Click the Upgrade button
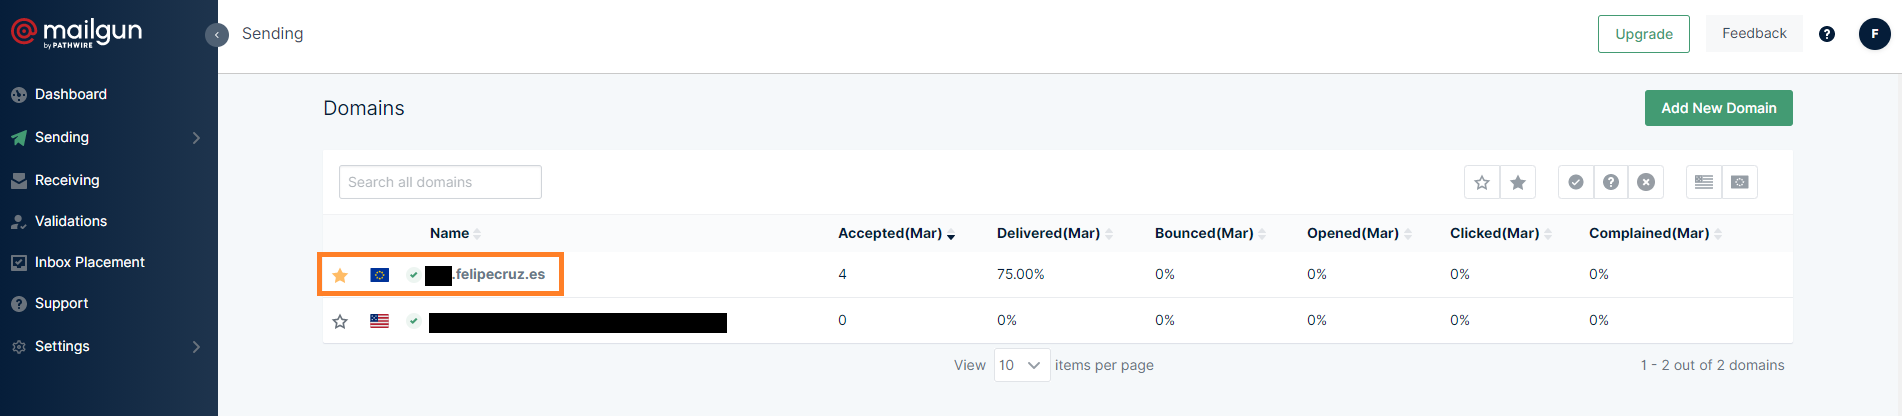 click(x=1643, y=34)
